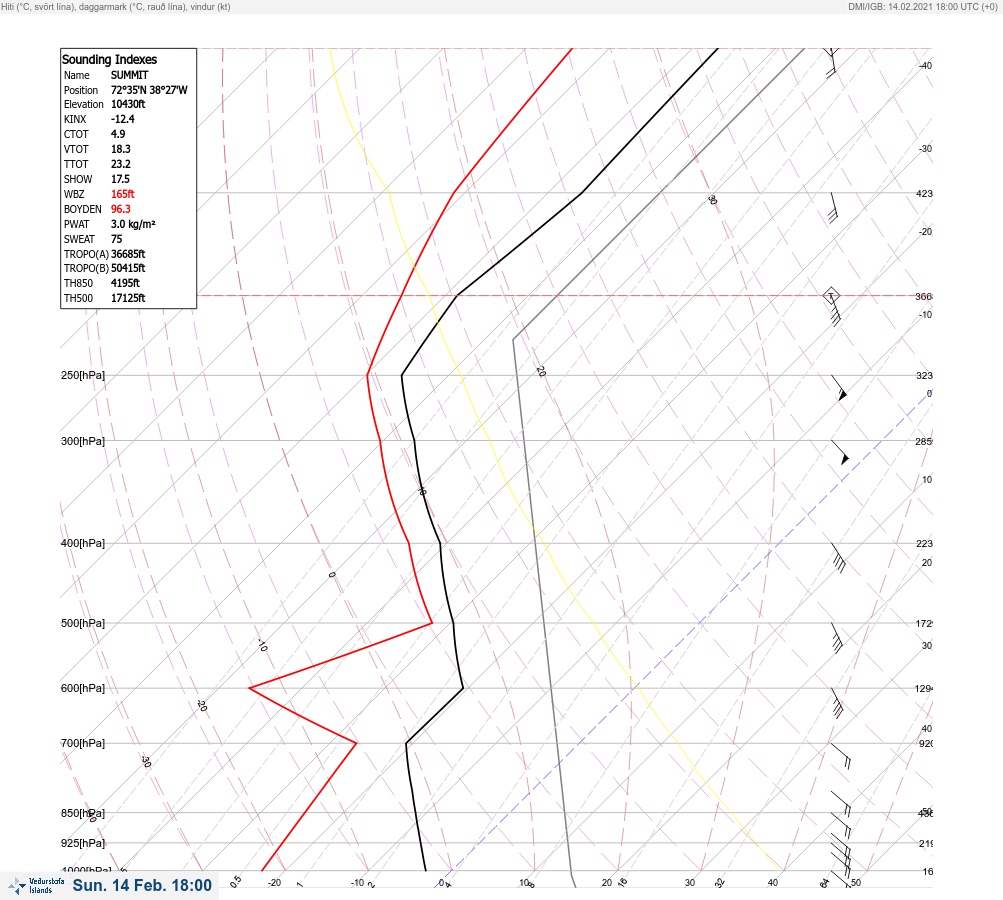The width and height of the screenshot is (1003, 900).
Task: Click the black temperature line at 250 hPa
Action: 402,375
